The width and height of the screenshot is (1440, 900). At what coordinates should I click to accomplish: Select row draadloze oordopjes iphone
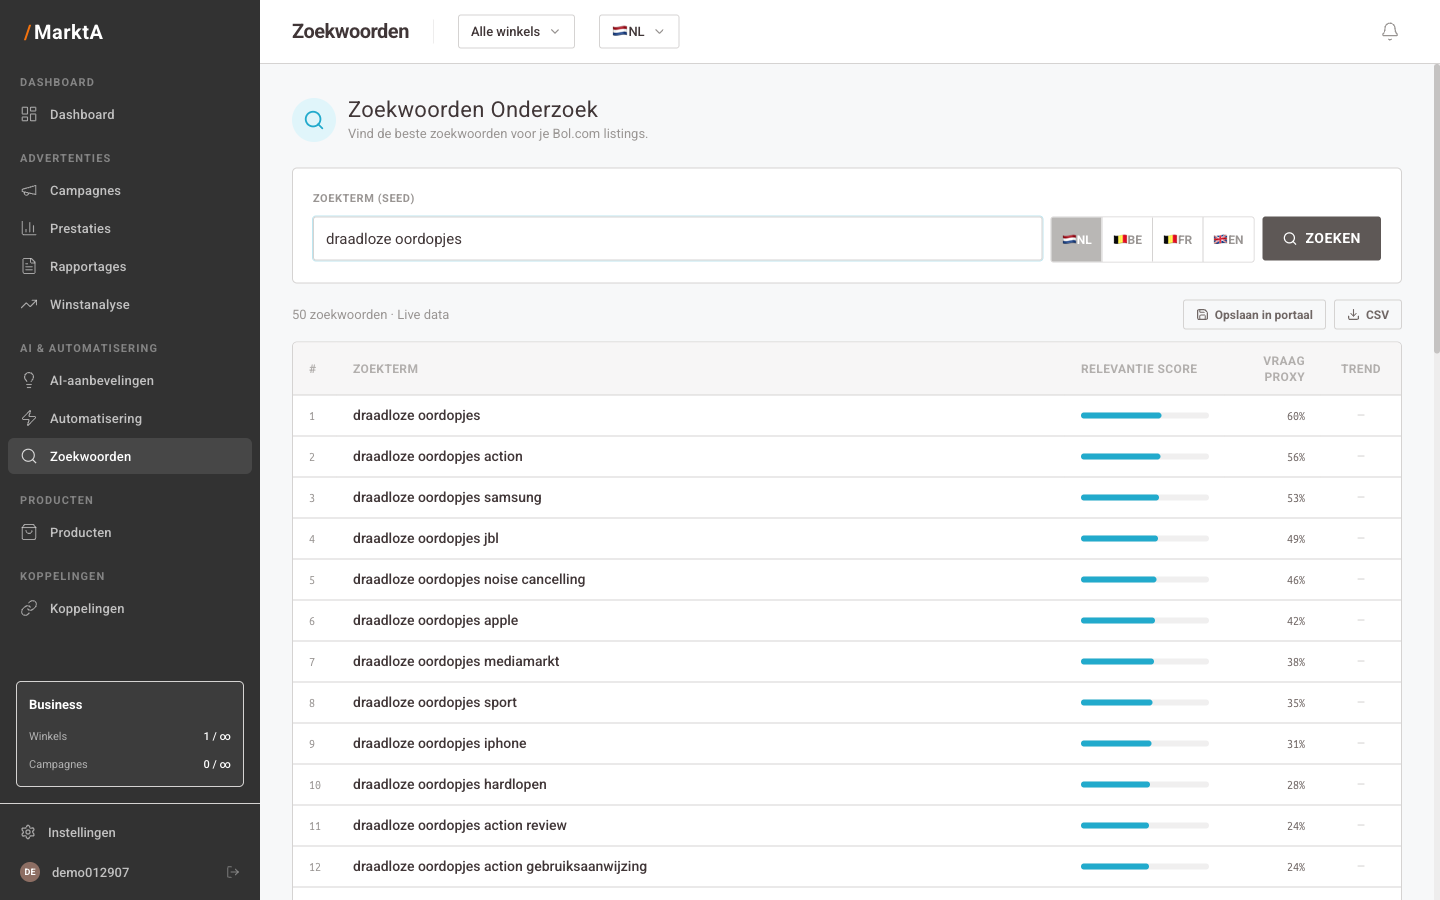click(847, 744)
